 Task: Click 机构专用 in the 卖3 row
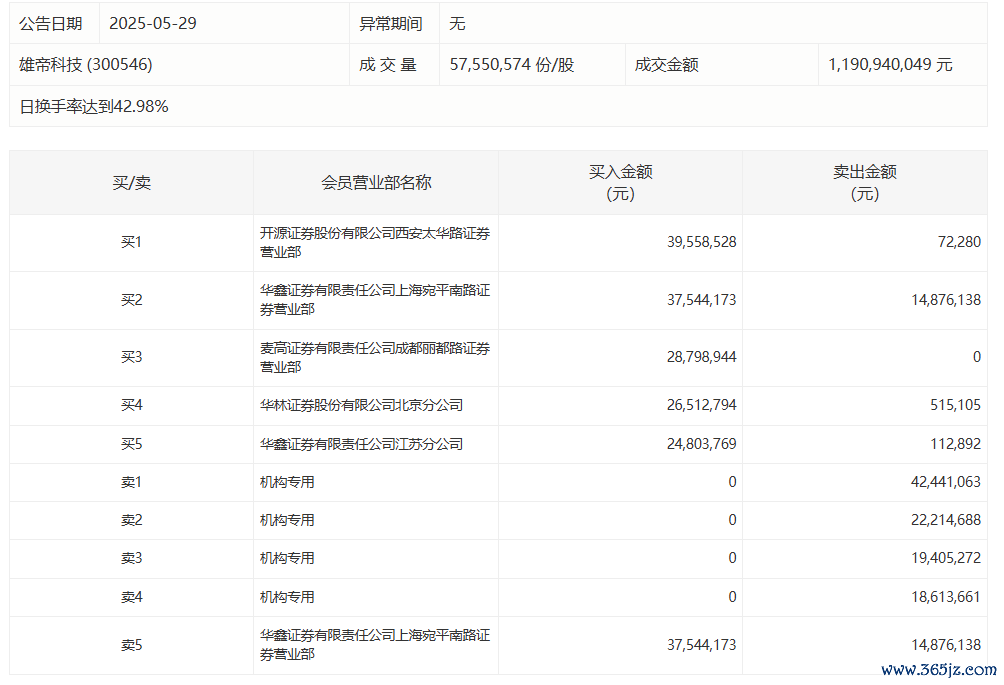tap(287, 558)
